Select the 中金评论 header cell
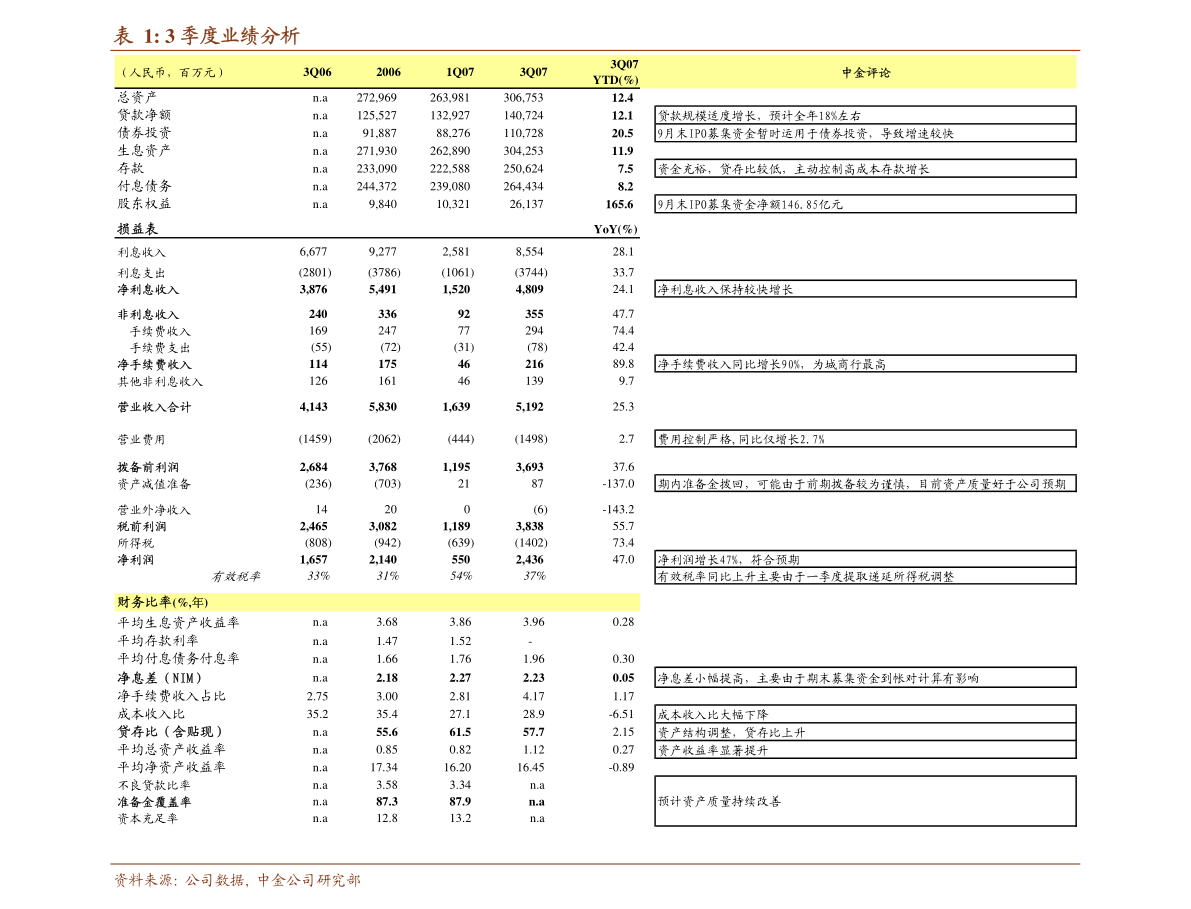Viewport: 1191px width, 909px height. [x=865, y=72]
